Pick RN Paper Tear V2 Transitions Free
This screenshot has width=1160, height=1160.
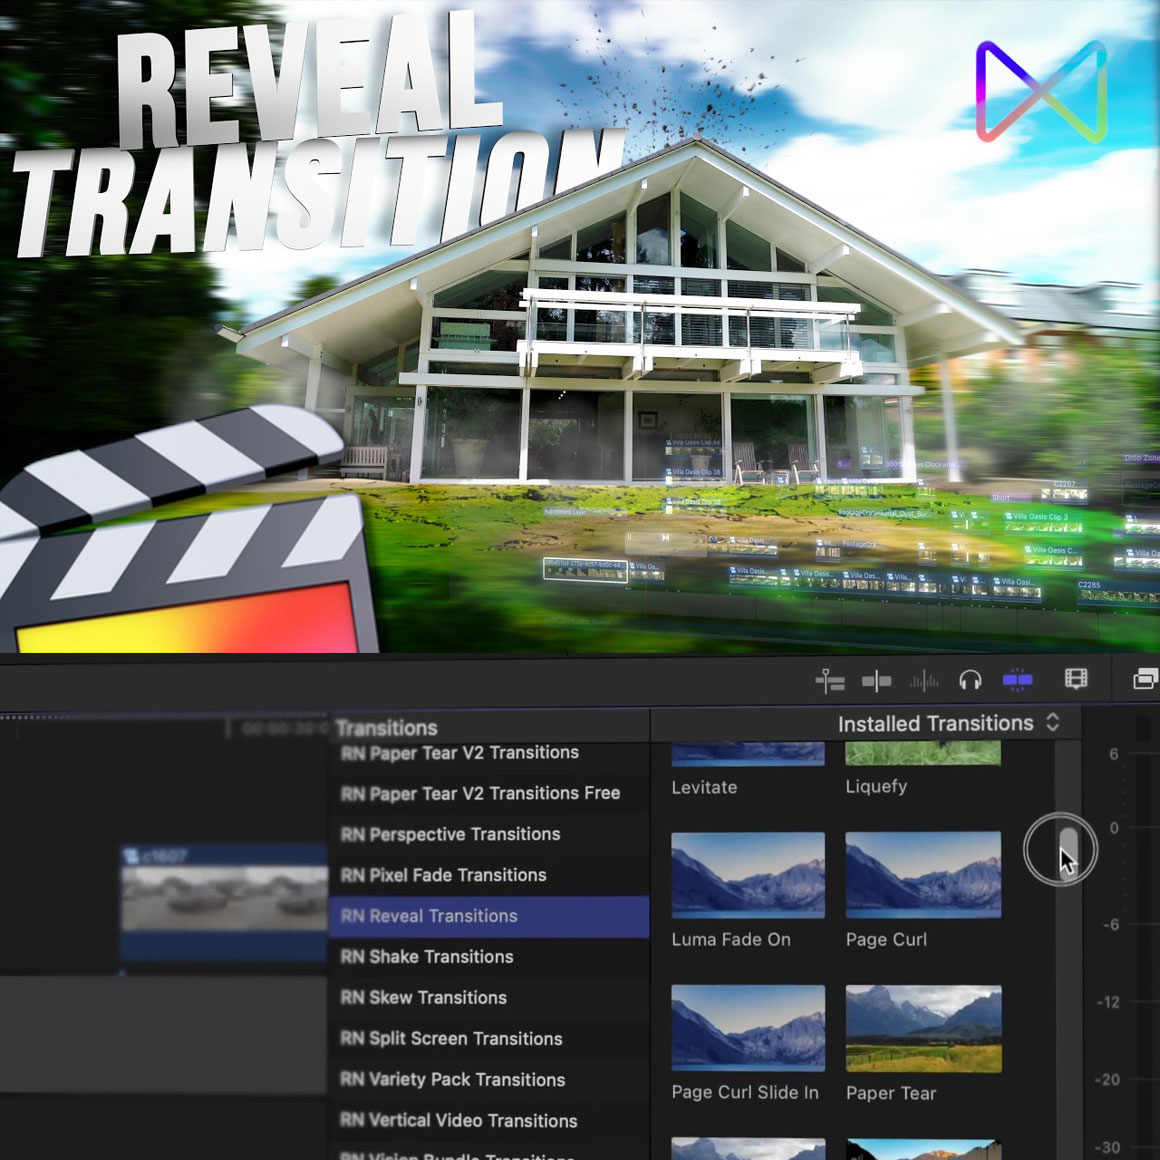[x=480, y=793]
